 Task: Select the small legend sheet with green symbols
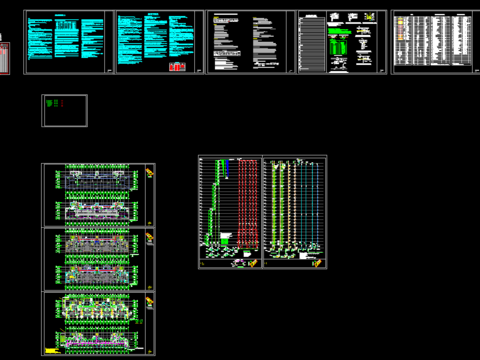coord(64,111)
